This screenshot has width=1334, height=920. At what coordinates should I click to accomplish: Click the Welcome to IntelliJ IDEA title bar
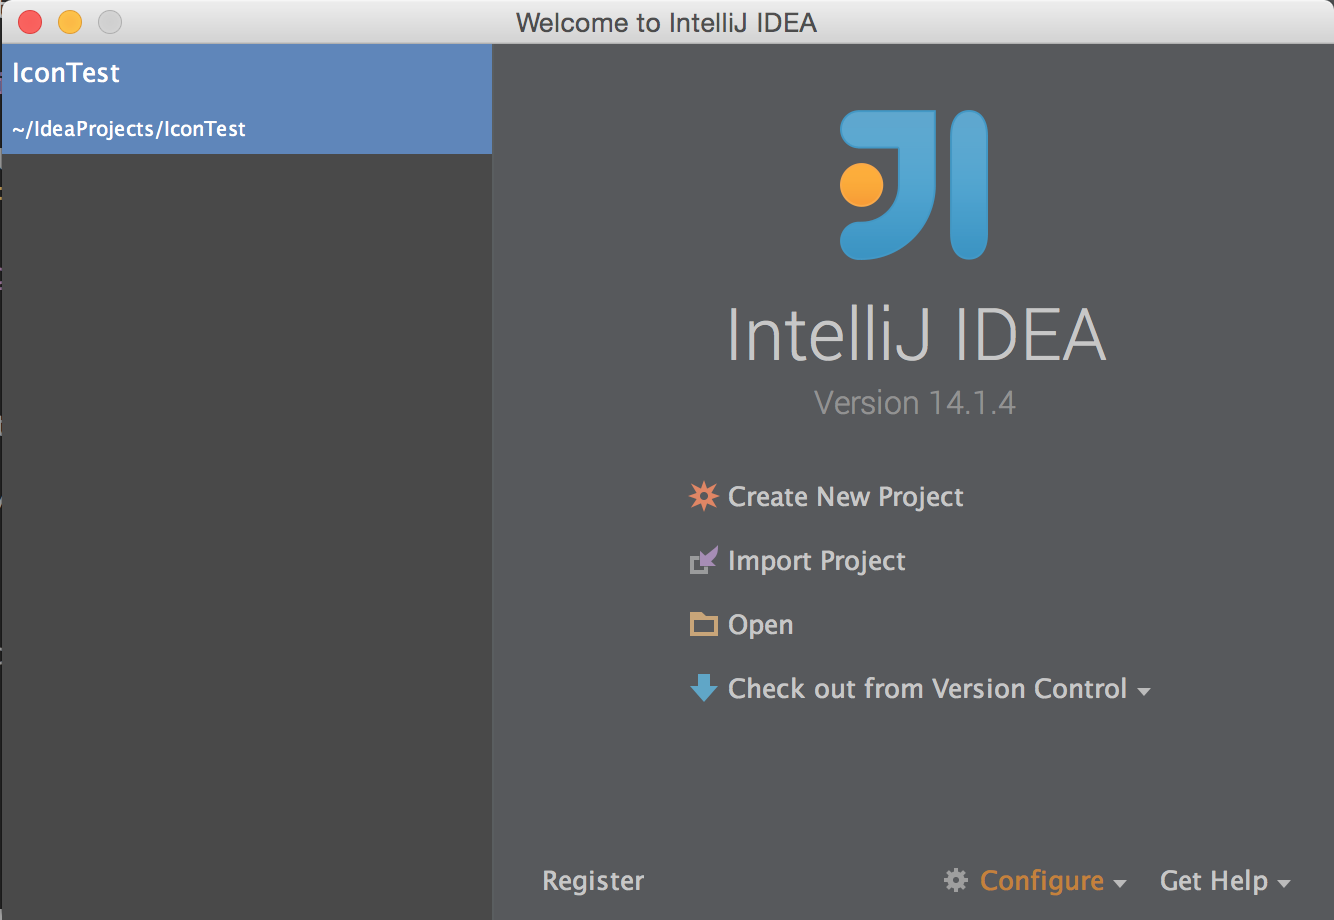coord(666,22)
